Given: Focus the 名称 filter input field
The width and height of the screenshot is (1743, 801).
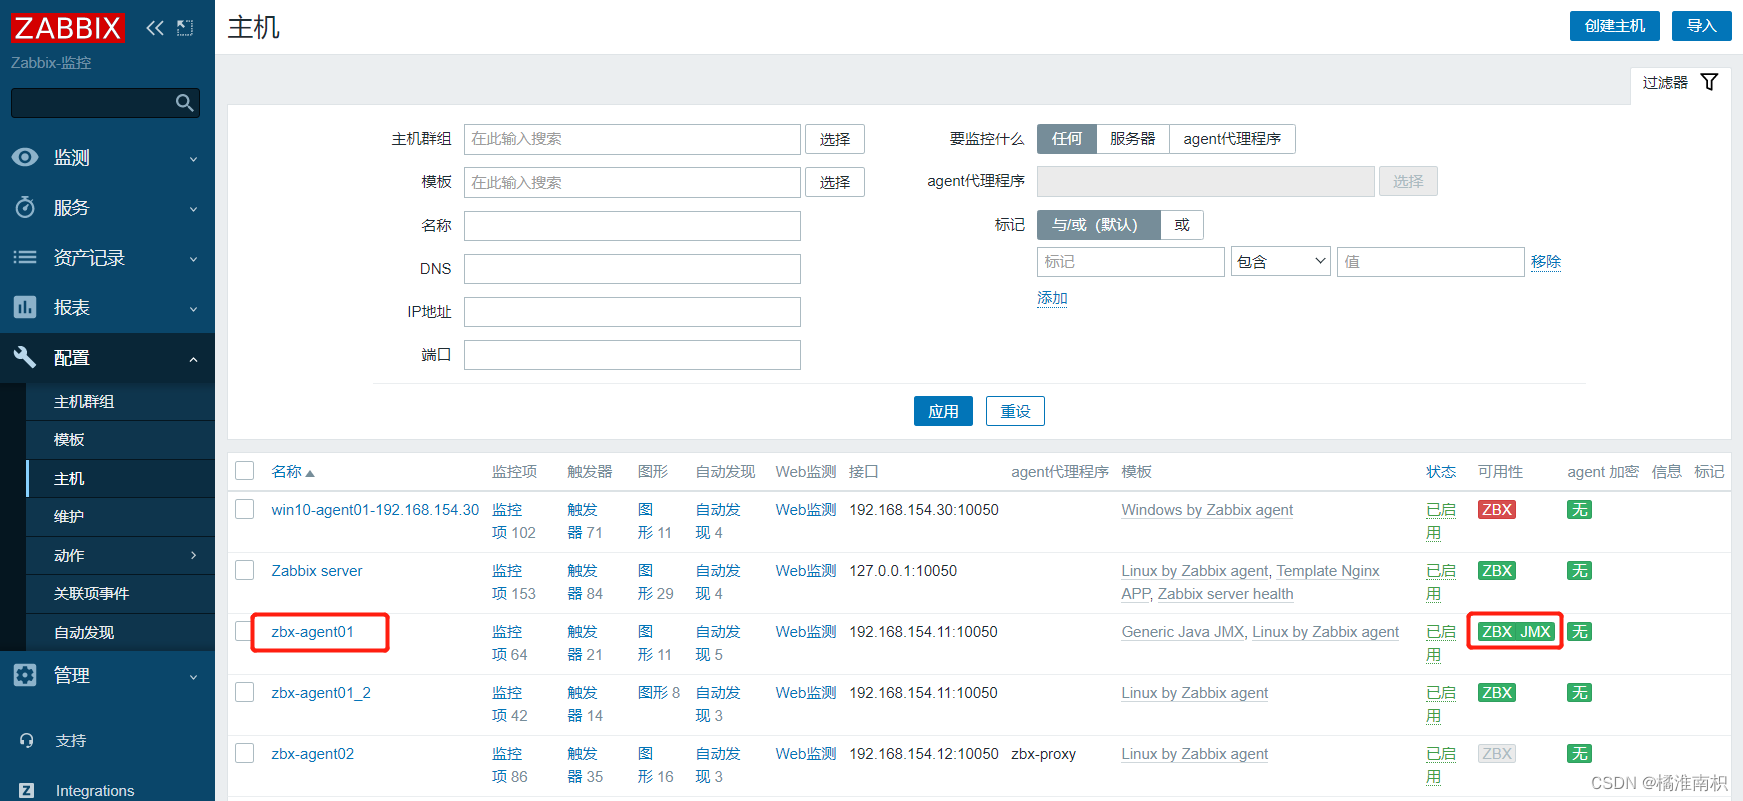Looking at the screenshot, I should point(632,226).
